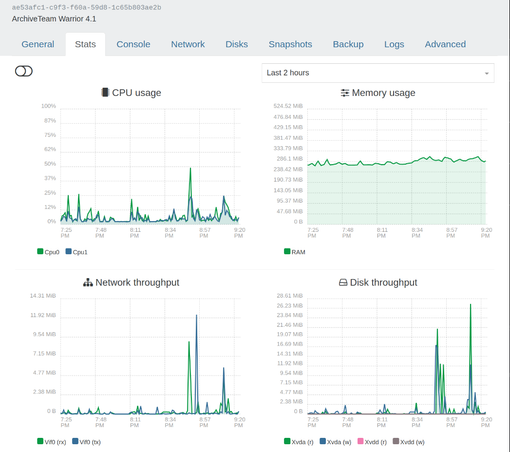Toggle Vif0 (rx) series in network legend
This screenshot has height=452, width=510.
(51, 442)
